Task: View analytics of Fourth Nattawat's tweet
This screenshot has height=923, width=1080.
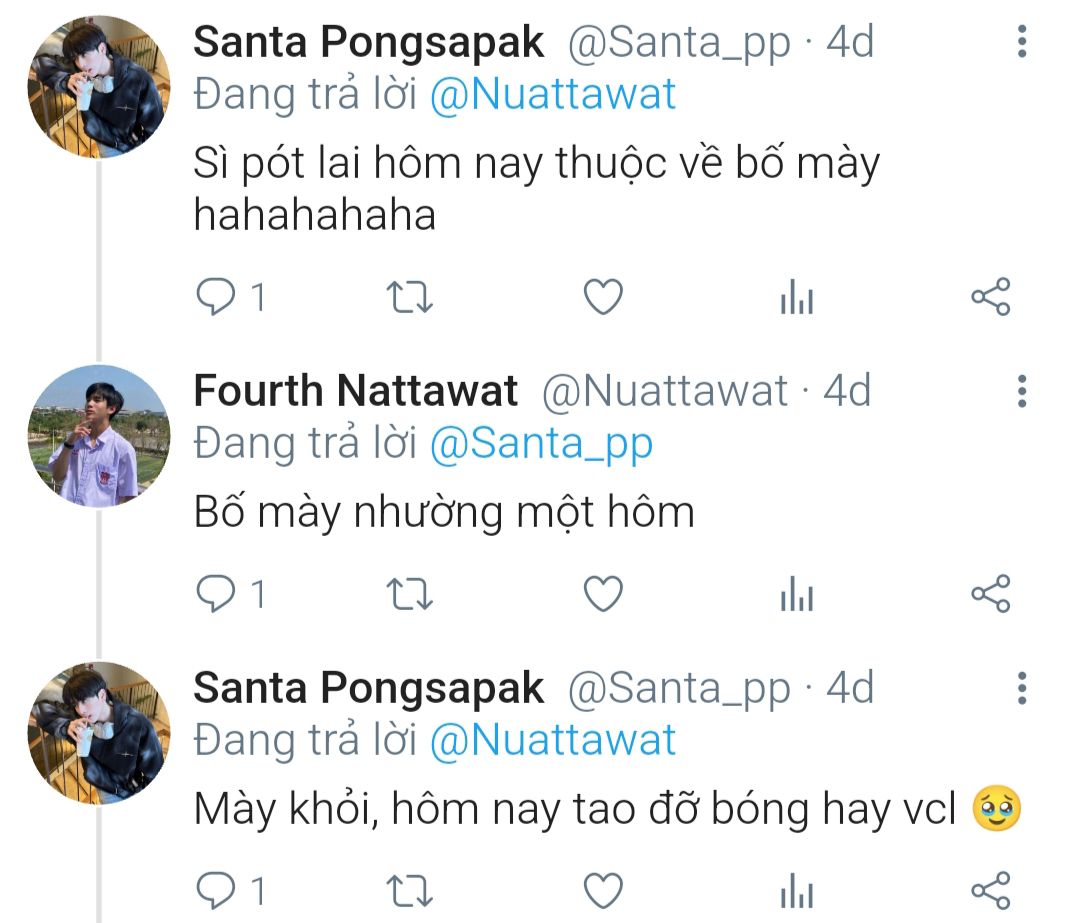Action: coord(797,595)
